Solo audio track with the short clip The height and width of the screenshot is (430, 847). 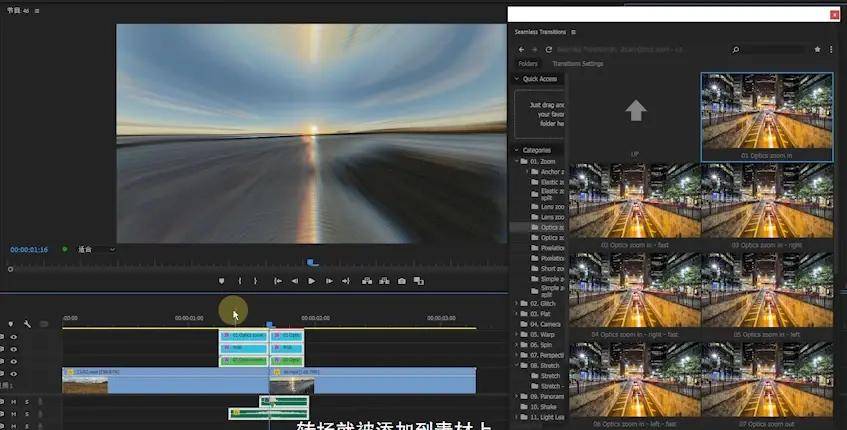click(x=27, y=402)
